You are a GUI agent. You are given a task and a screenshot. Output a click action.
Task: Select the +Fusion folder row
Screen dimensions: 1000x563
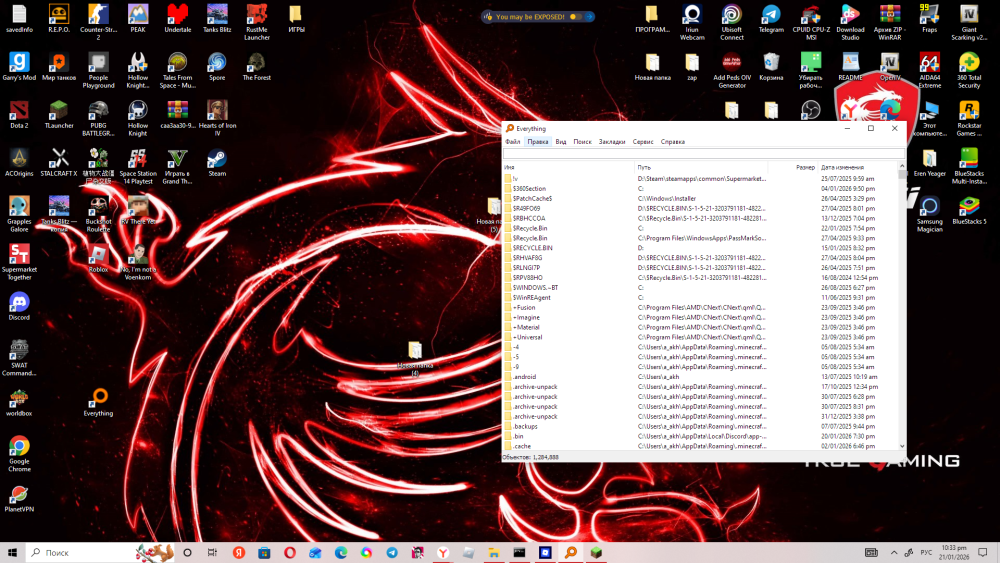(x=700, y=307)
